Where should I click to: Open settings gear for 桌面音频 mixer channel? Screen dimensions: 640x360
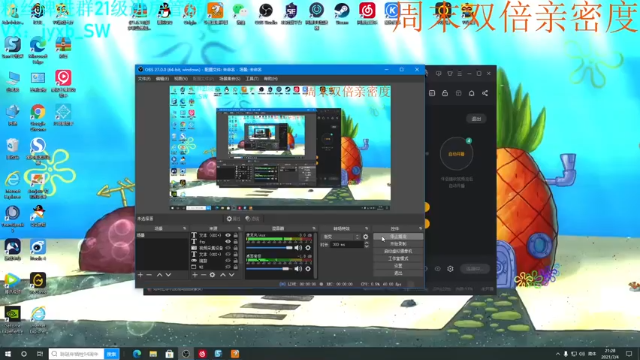(x=308, y=269)
